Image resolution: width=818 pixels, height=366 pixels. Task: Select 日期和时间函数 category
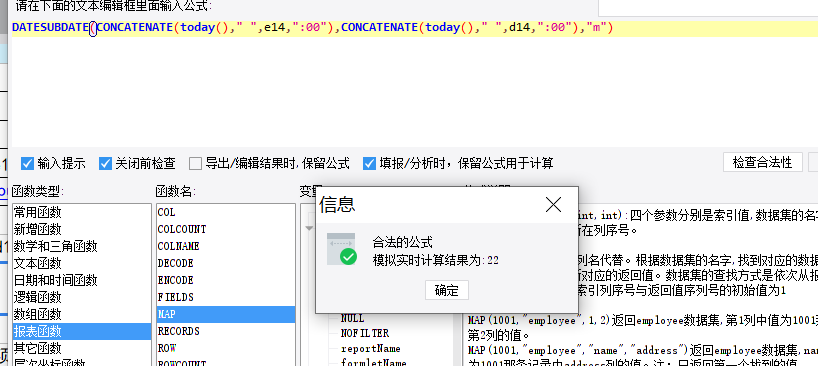[x=82, y=280]
